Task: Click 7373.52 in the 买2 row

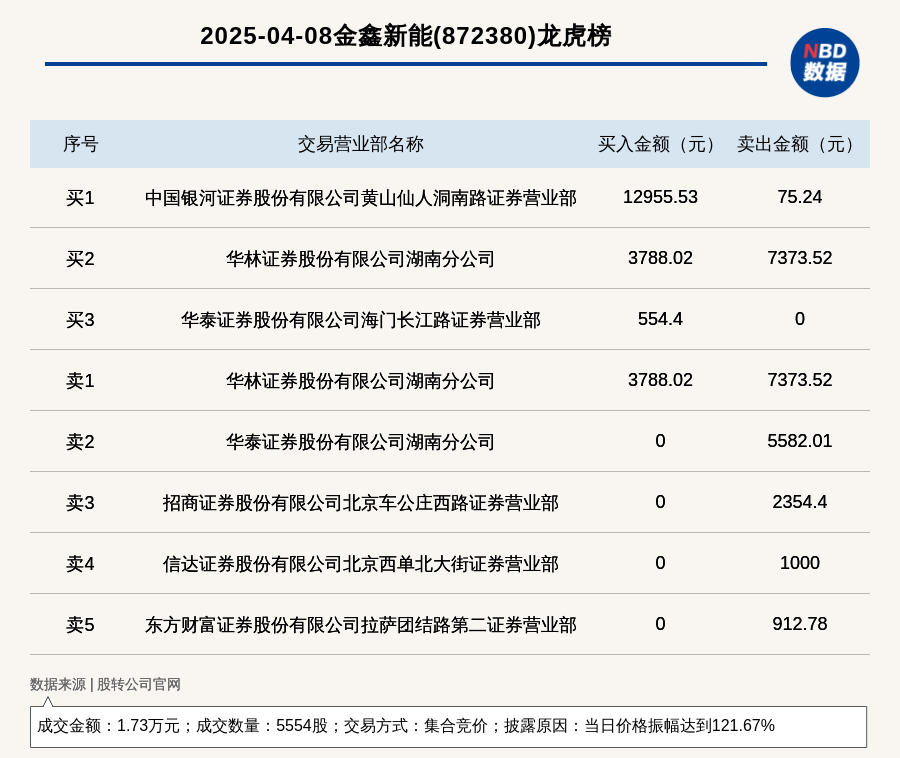Action: click(x=800, y=258)
